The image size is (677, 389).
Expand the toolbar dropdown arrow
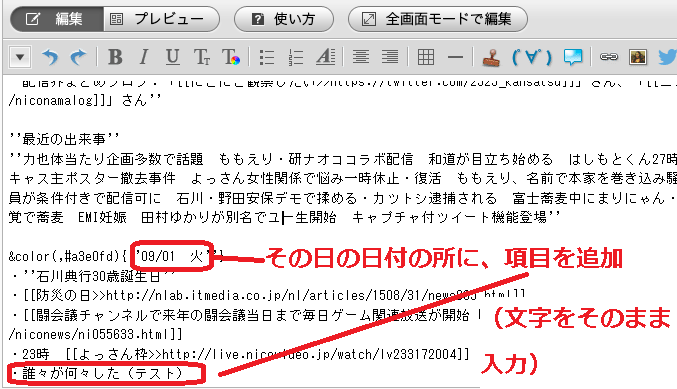[20, 57]
